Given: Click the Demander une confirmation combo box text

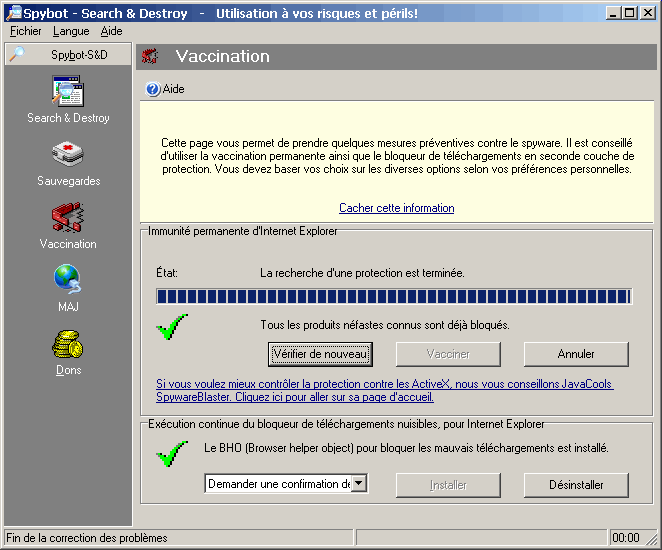Looking at the screenshot, I should point(279,484).
